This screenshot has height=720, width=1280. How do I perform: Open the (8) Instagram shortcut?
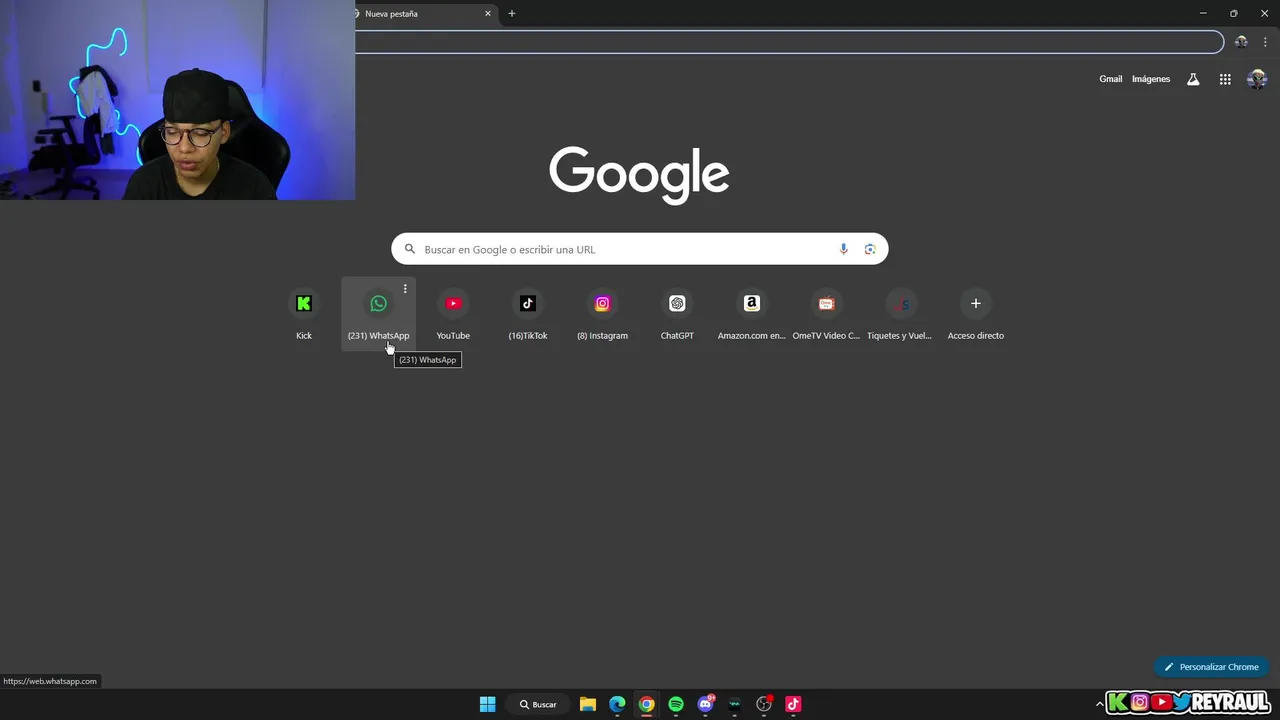click(x=602, y=314)
